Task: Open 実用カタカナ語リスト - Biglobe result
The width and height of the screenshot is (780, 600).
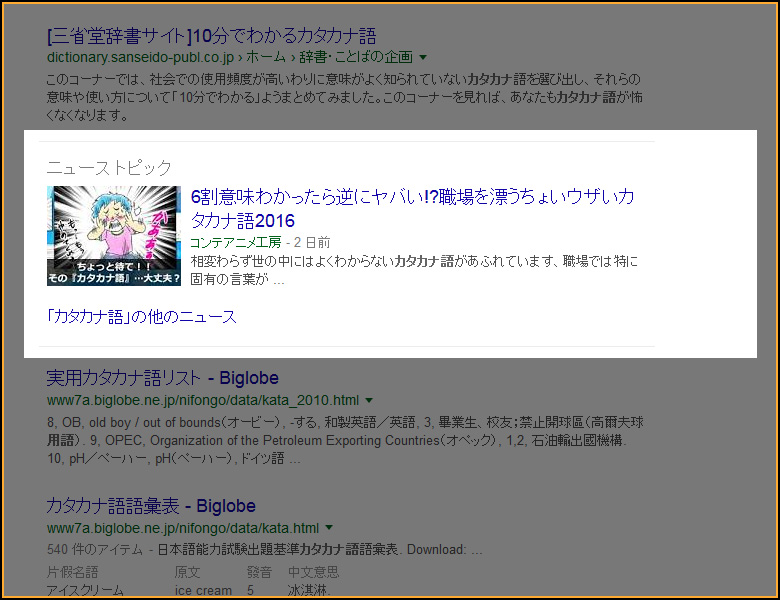Action: [x=162, y=378]
